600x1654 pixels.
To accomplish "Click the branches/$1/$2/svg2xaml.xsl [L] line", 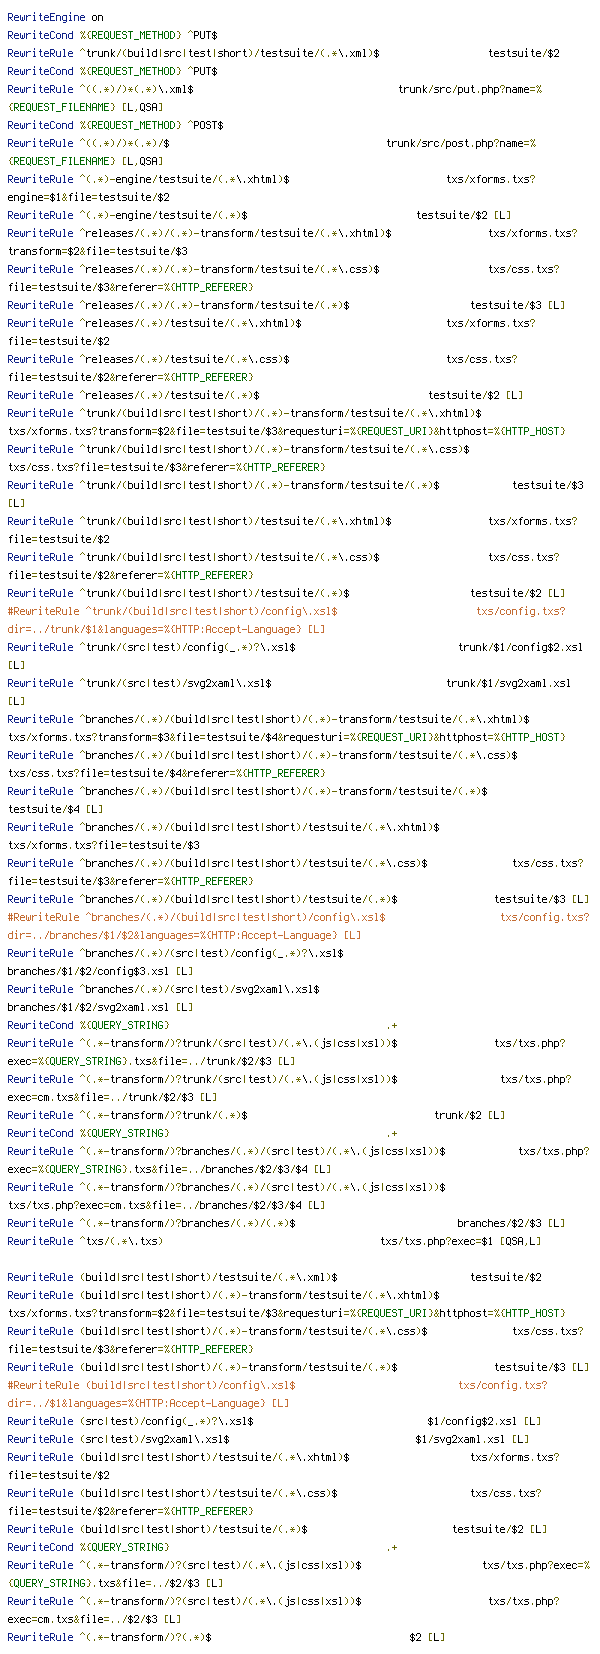I will tap(100, 1007).
